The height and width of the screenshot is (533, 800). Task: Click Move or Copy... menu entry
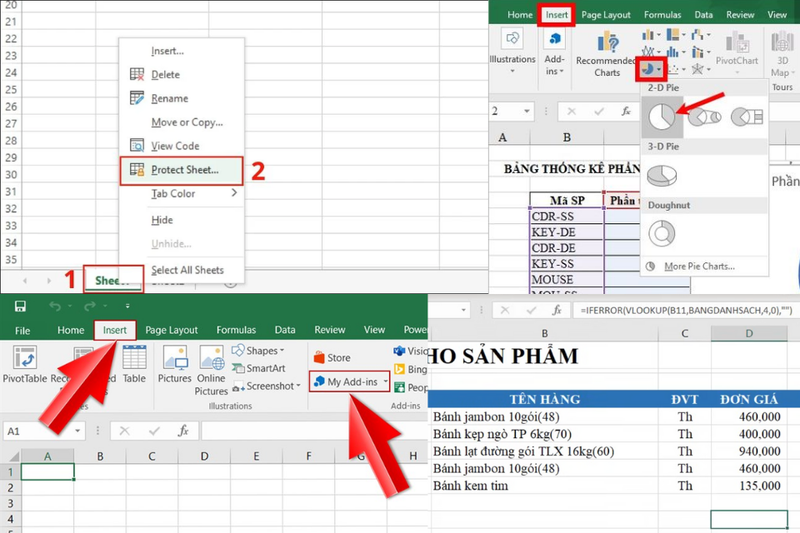point(187,122)
